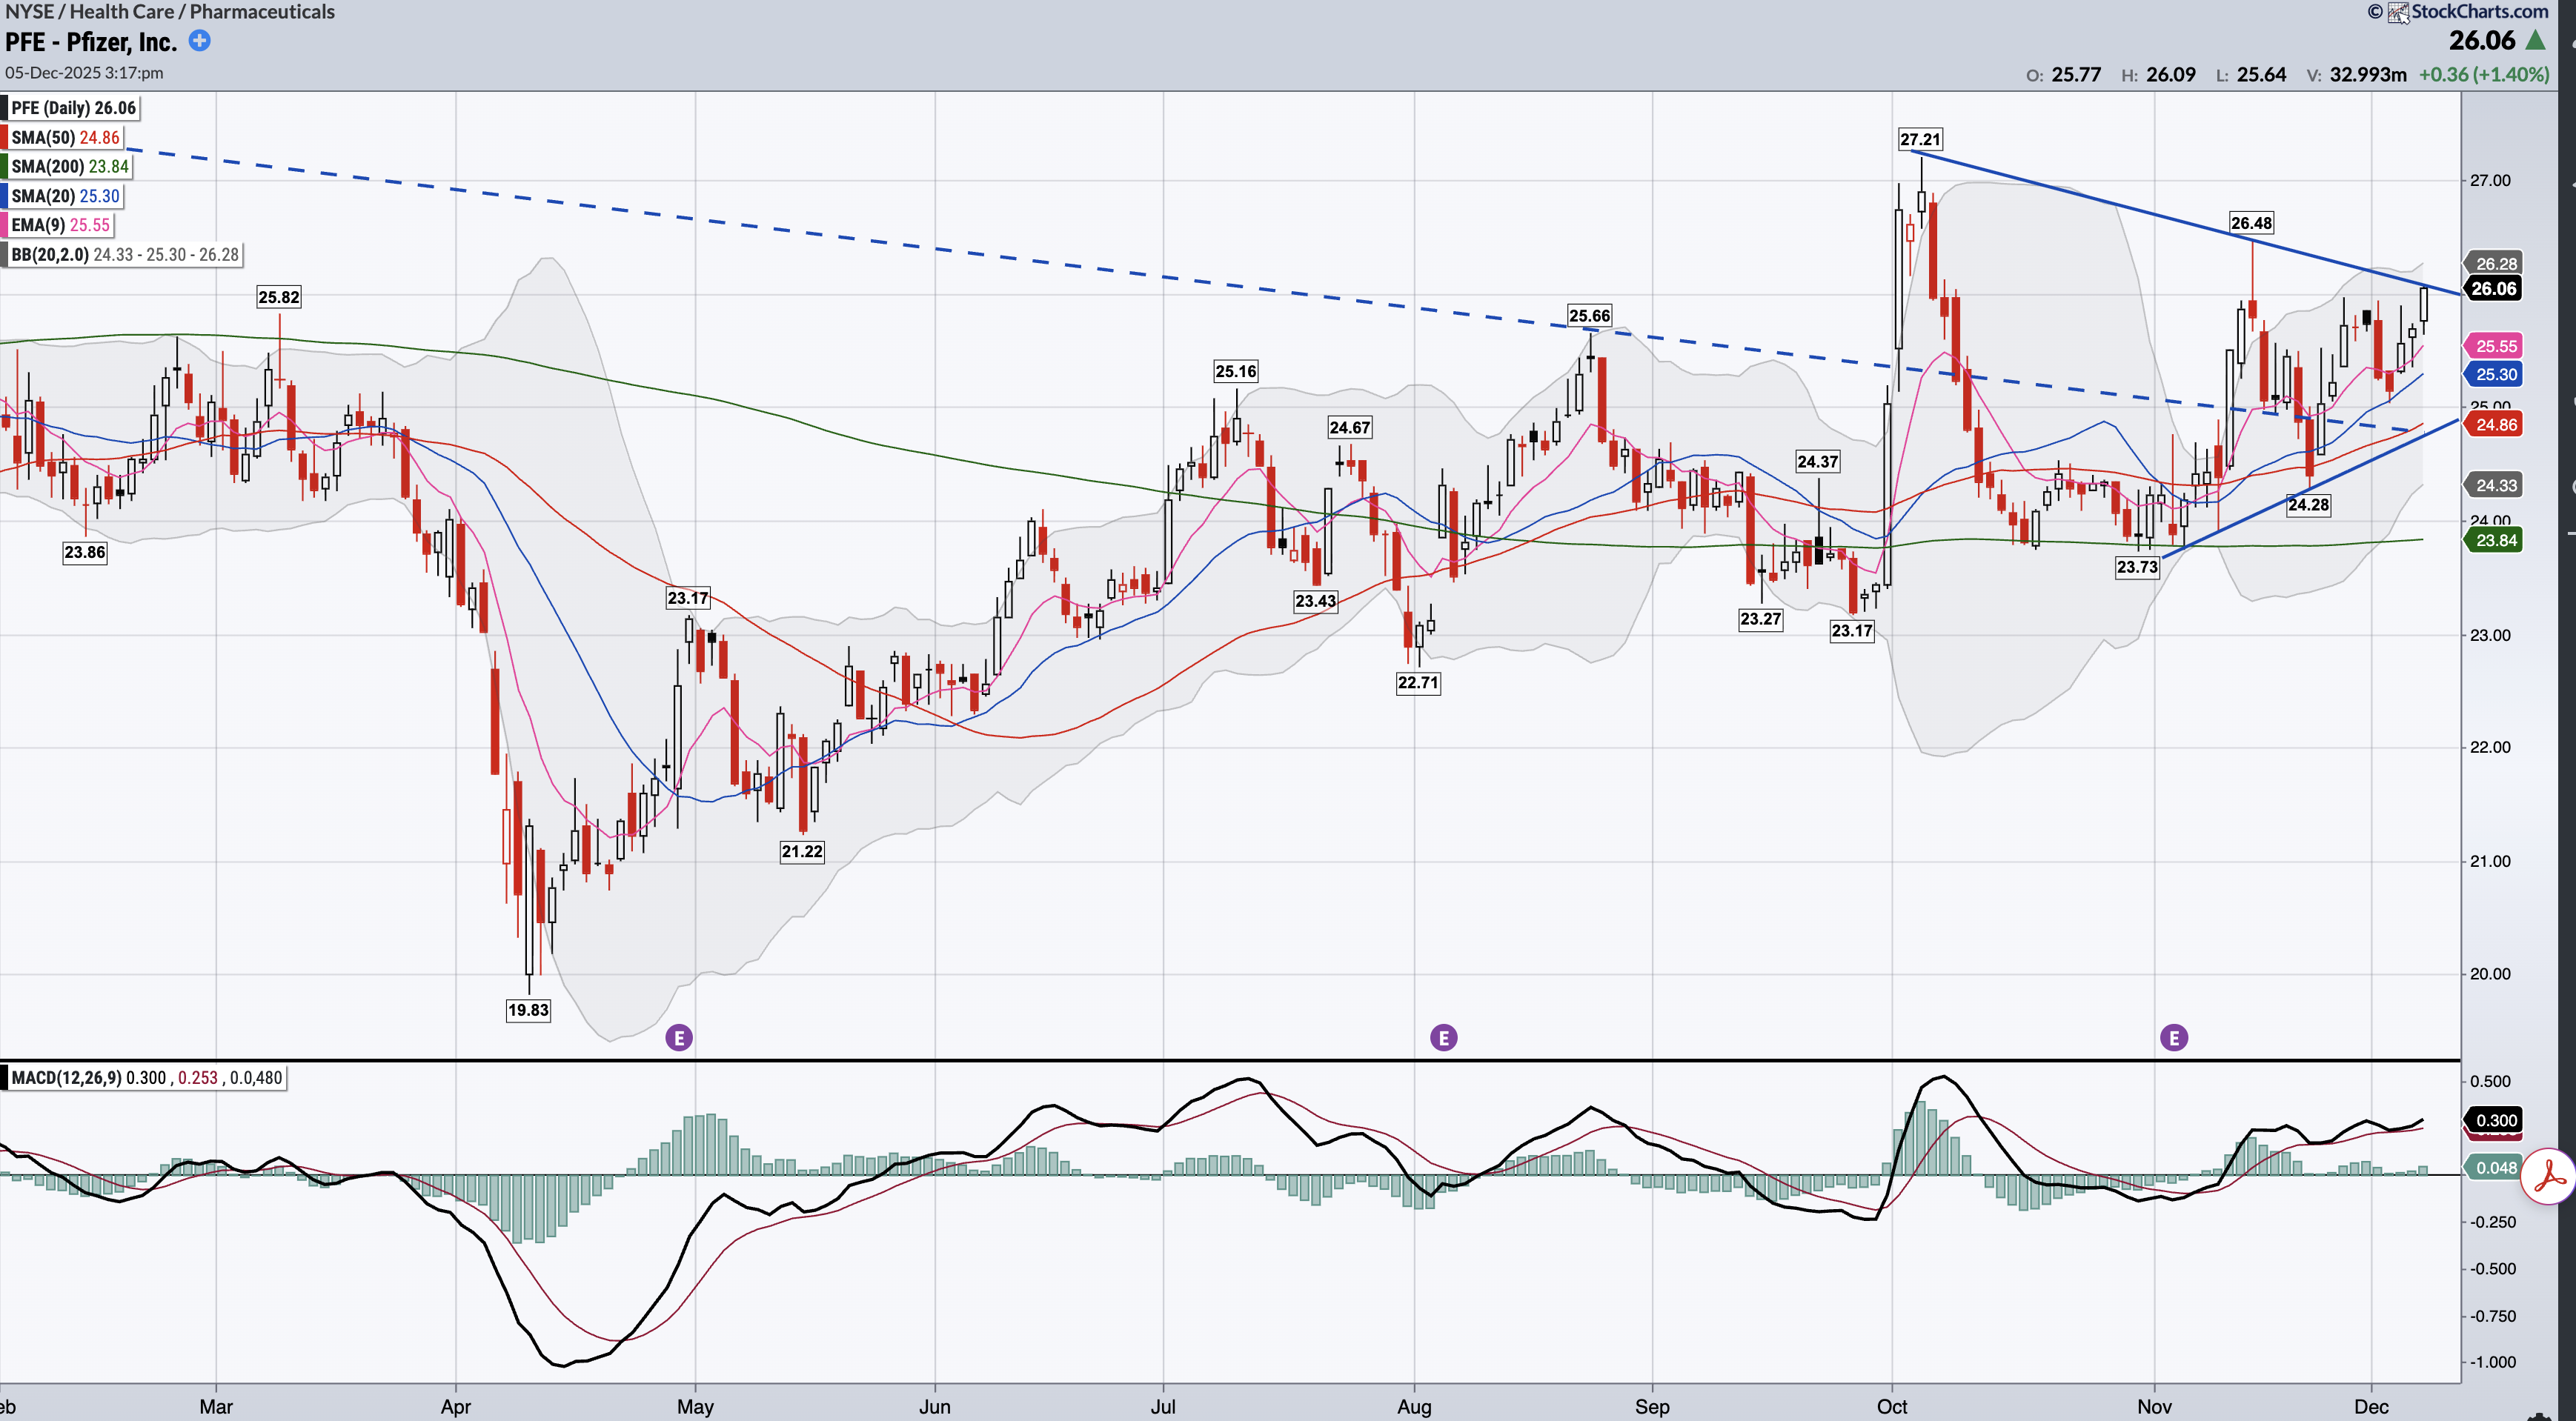The image size is (2576, 1421).
Task: Click the PFE - Pfizer, Inc. title
Action: click(91, 42)
